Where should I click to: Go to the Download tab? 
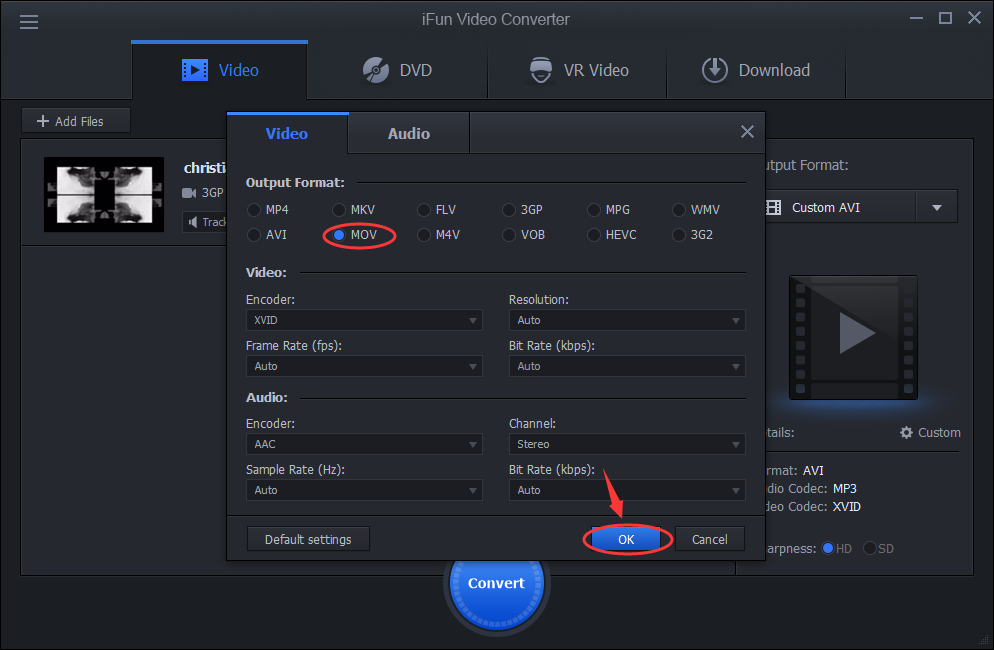point(756,70)
